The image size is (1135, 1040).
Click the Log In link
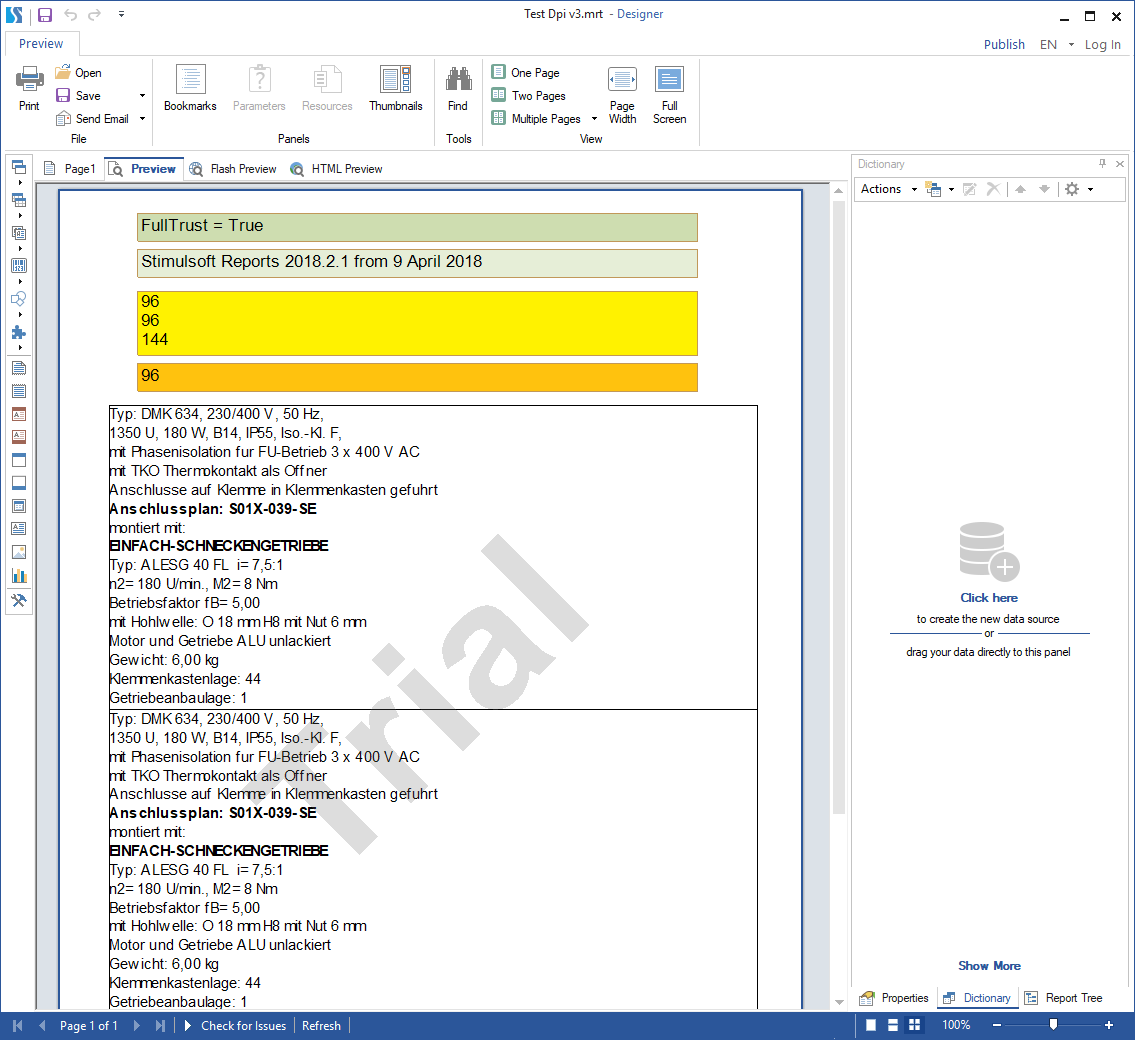[1102, 44]
